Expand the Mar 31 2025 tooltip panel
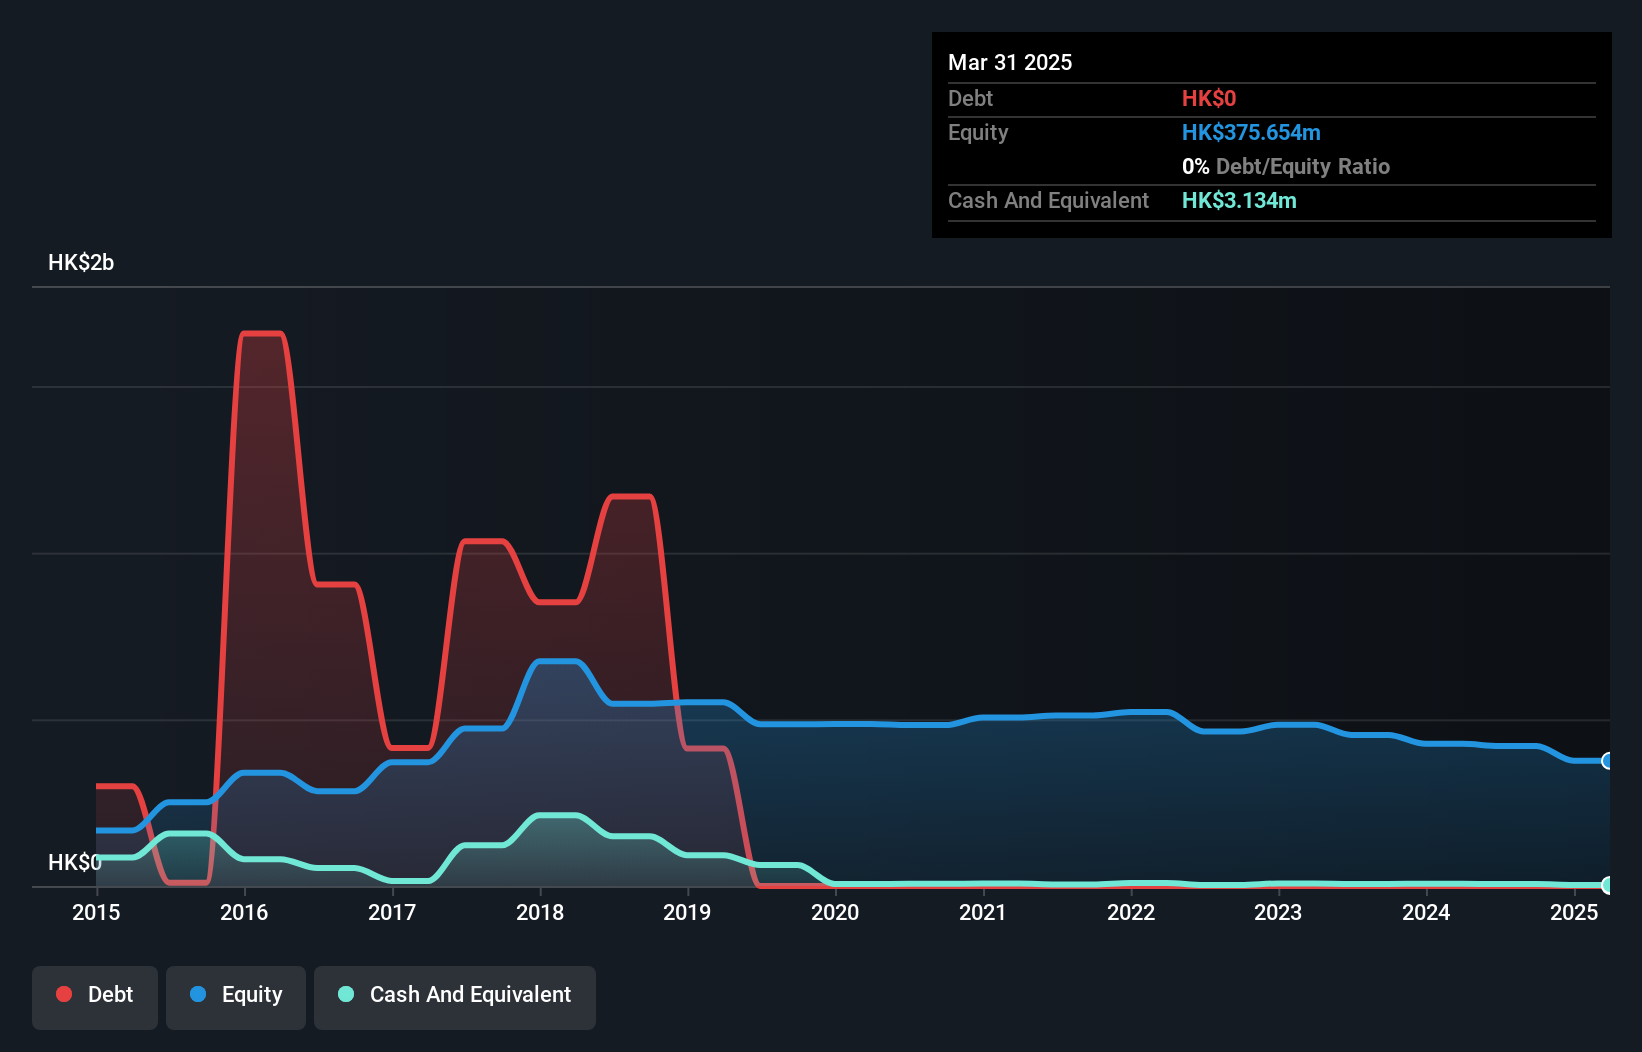The width and height of the screenshot is (1642, 1052). coord(1010,62)
